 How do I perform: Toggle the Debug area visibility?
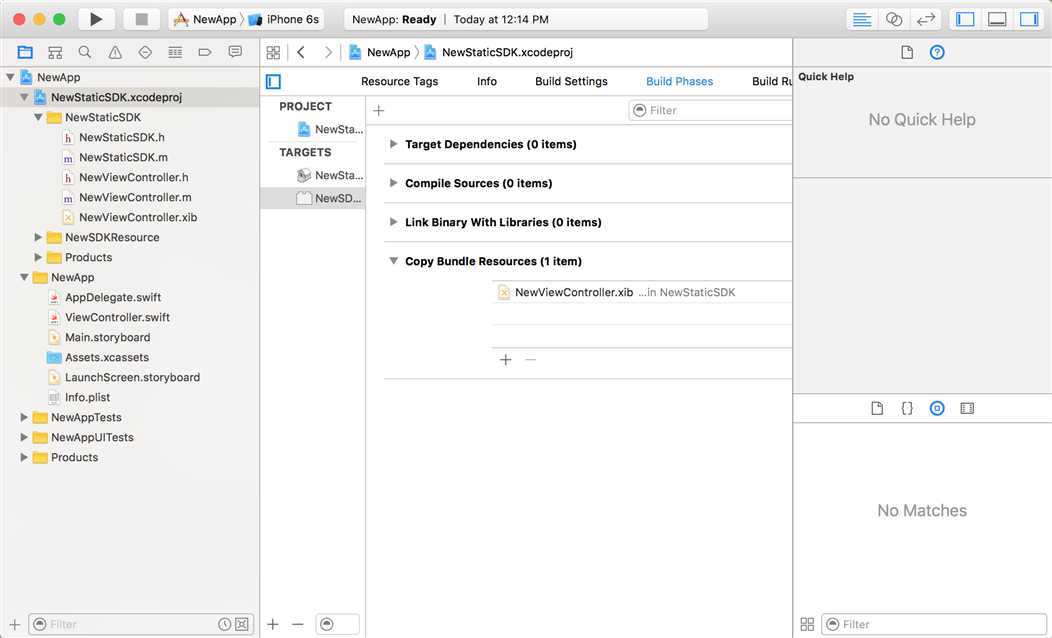[997, 19]
